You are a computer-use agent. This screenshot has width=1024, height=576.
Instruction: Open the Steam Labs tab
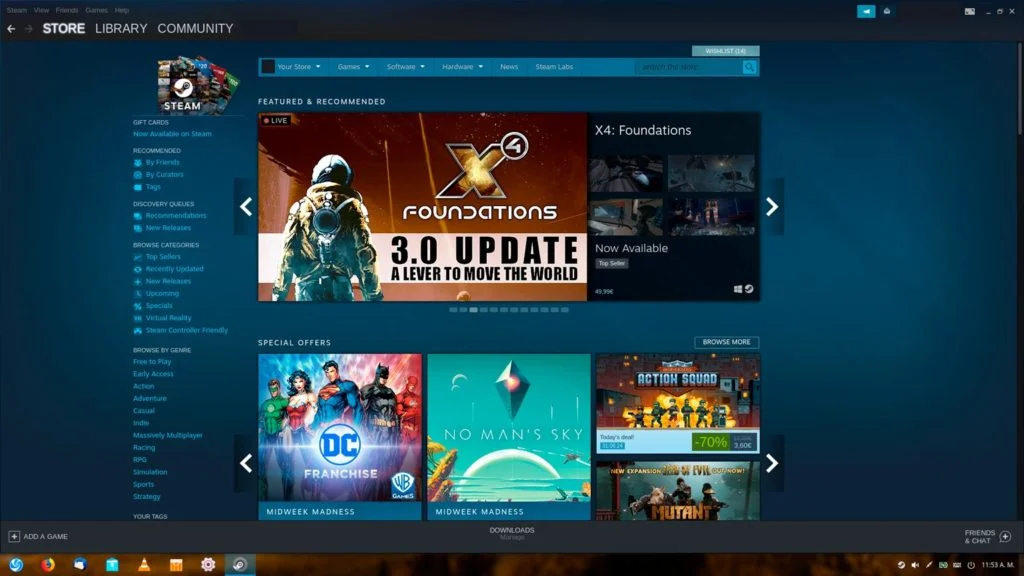coord(554,67)
